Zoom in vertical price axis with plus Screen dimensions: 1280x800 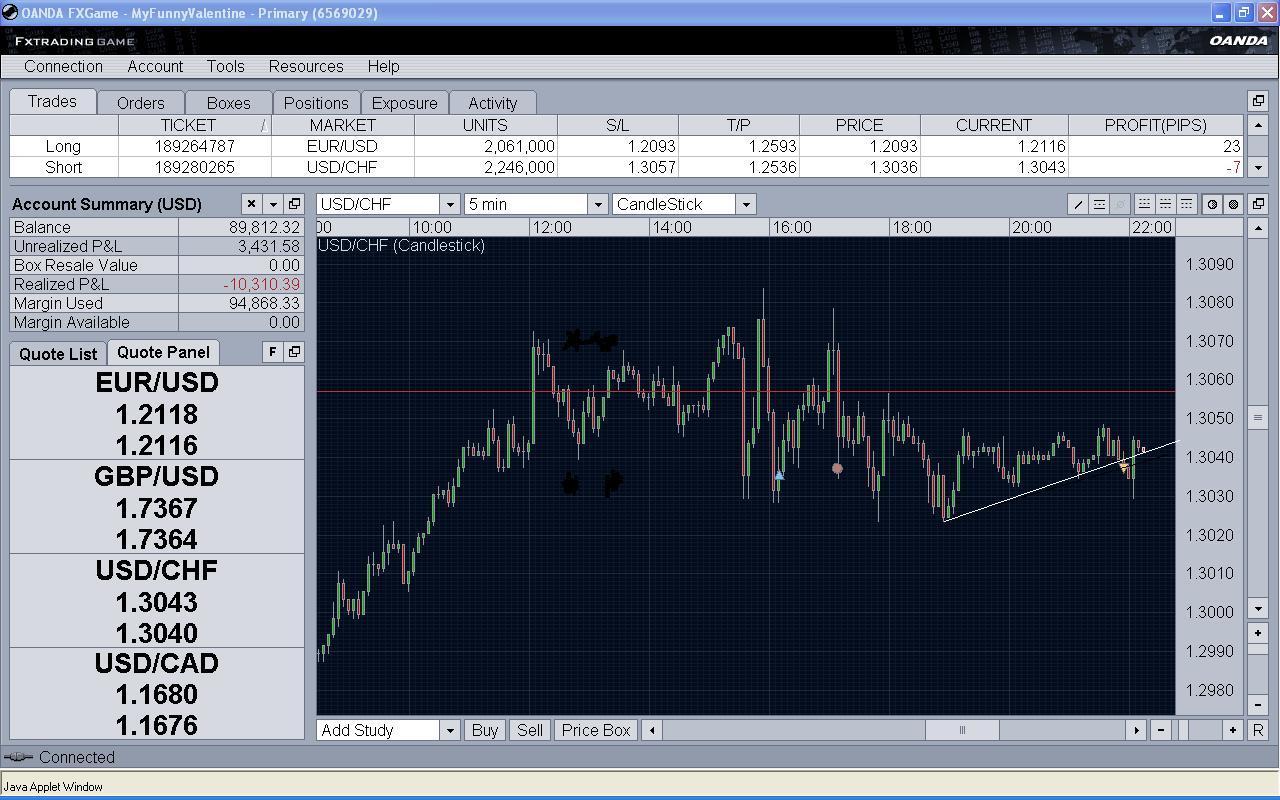1258,633
